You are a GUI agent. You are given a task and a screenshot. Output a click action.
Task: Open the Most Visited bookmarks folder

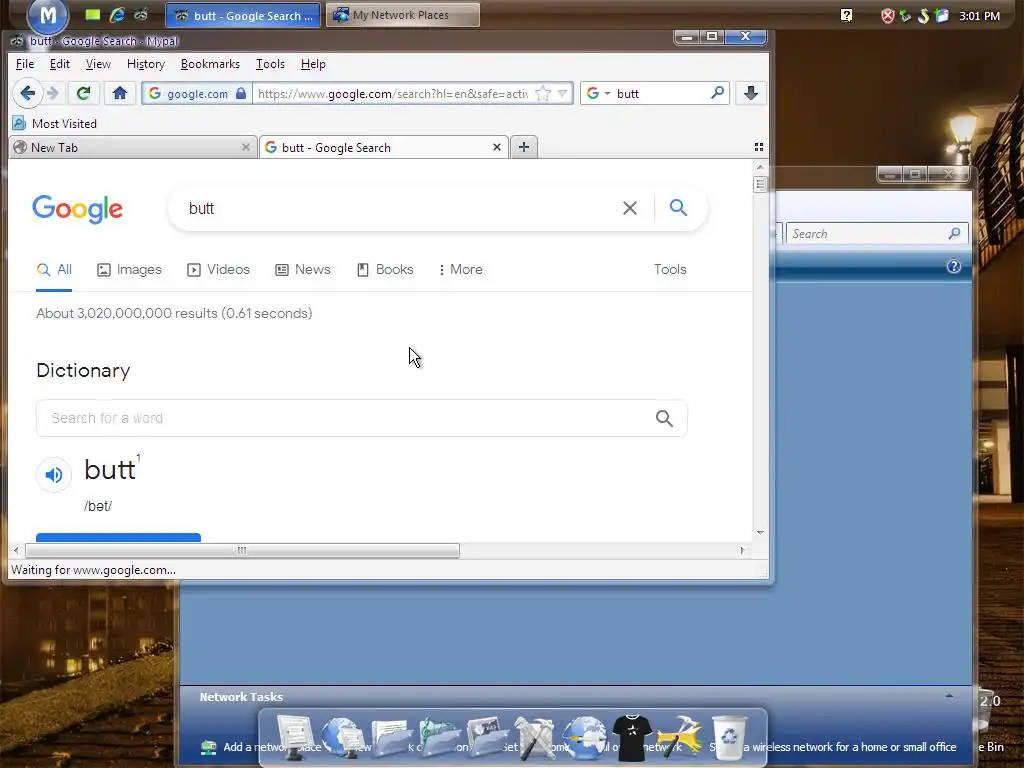coord(55,123)
